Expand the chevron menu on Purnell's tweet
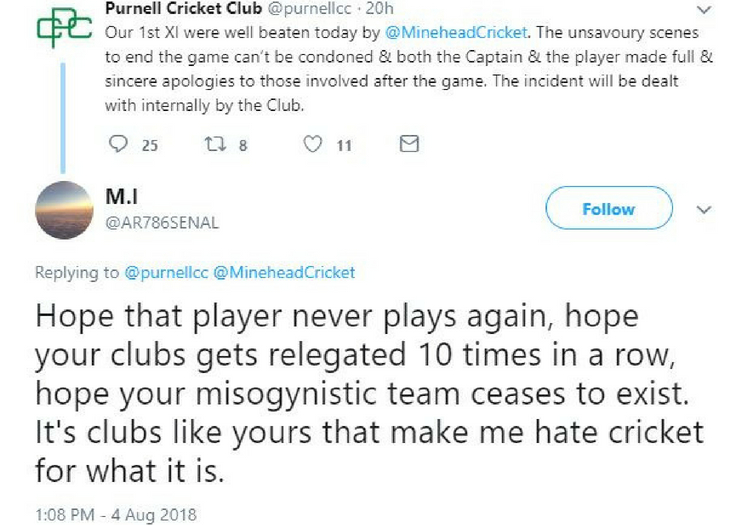This screenshot has width=750, height=525. (x=706, y=10)
